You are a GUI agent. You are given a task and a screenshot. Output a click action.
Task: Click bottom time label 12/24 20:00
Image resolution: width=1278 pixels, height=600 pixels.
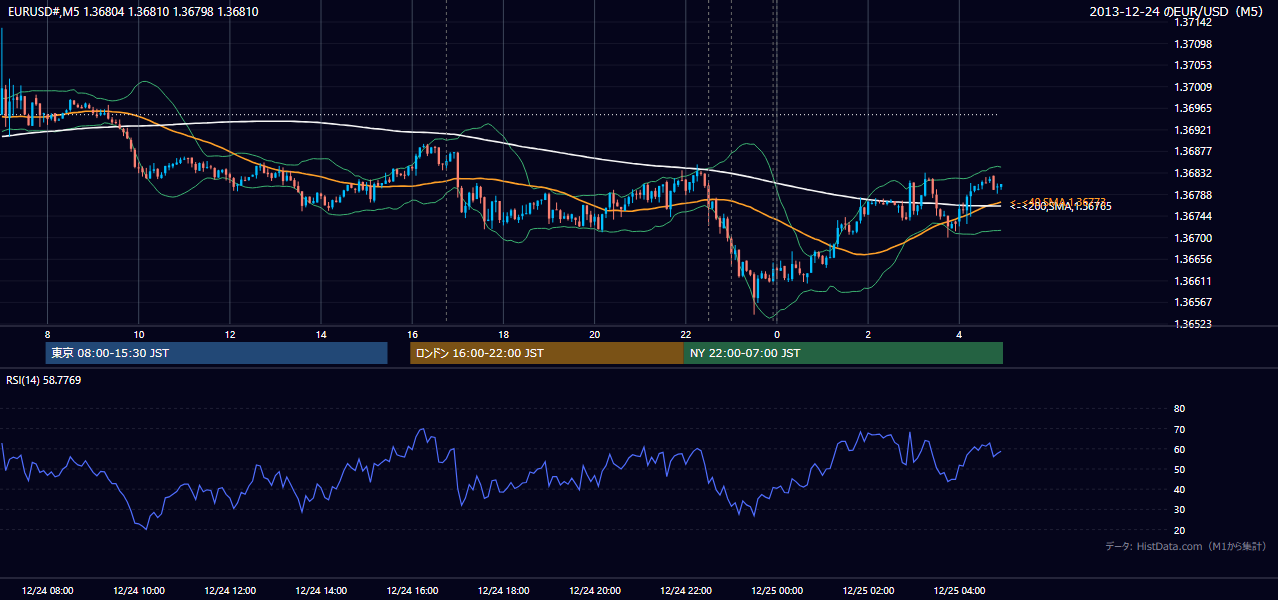tap(595, 591)
